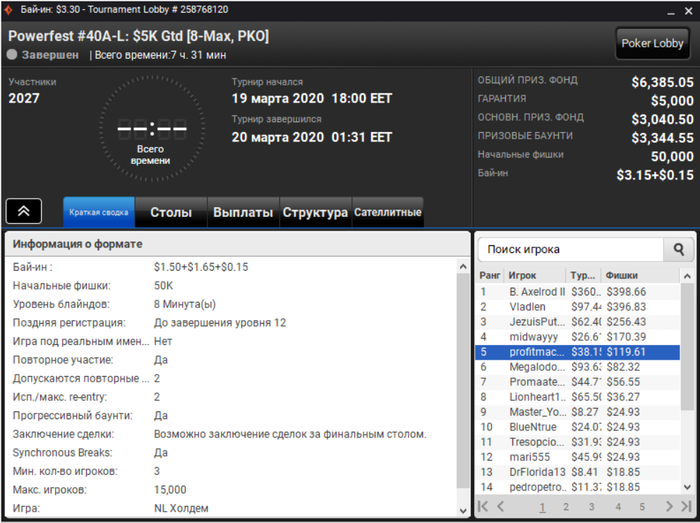Image resolution: width=700 pixels, height=523 pixels.
Task: Select highlighted profitmac... player row
Action: pyautogui.click(x=578, y=352)
